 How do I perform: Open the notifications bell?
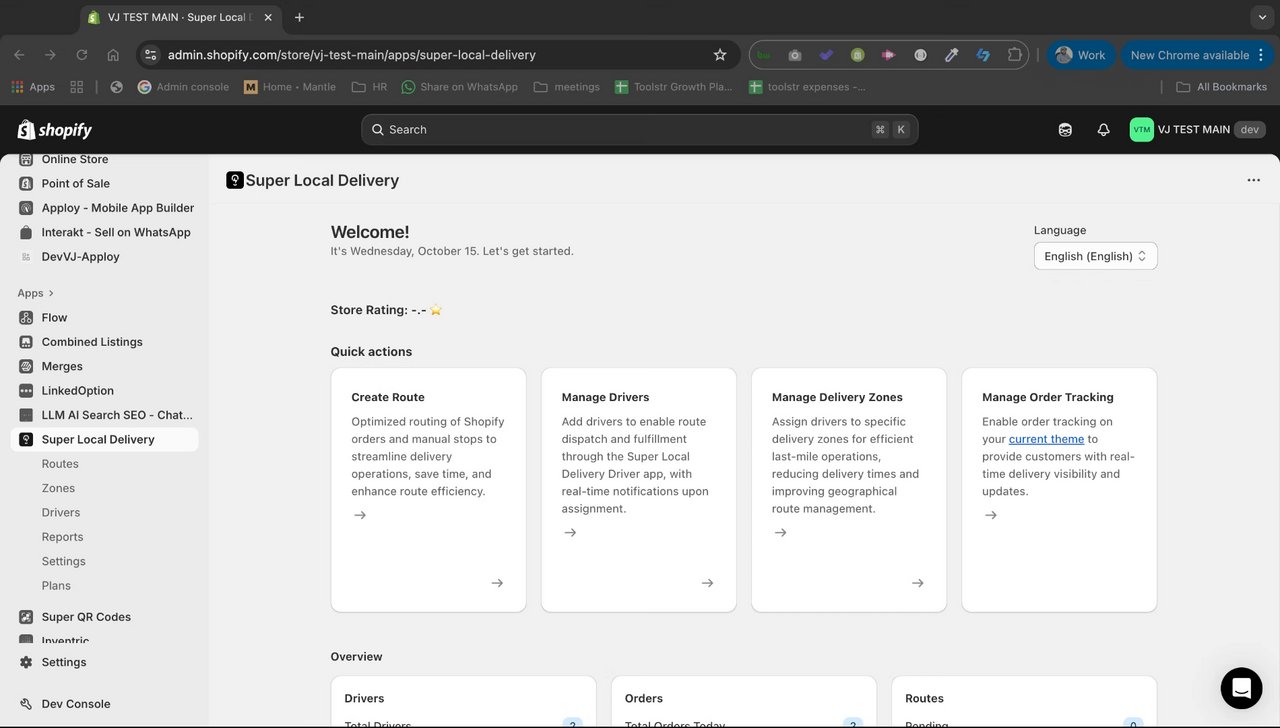tap(1104, 130)
